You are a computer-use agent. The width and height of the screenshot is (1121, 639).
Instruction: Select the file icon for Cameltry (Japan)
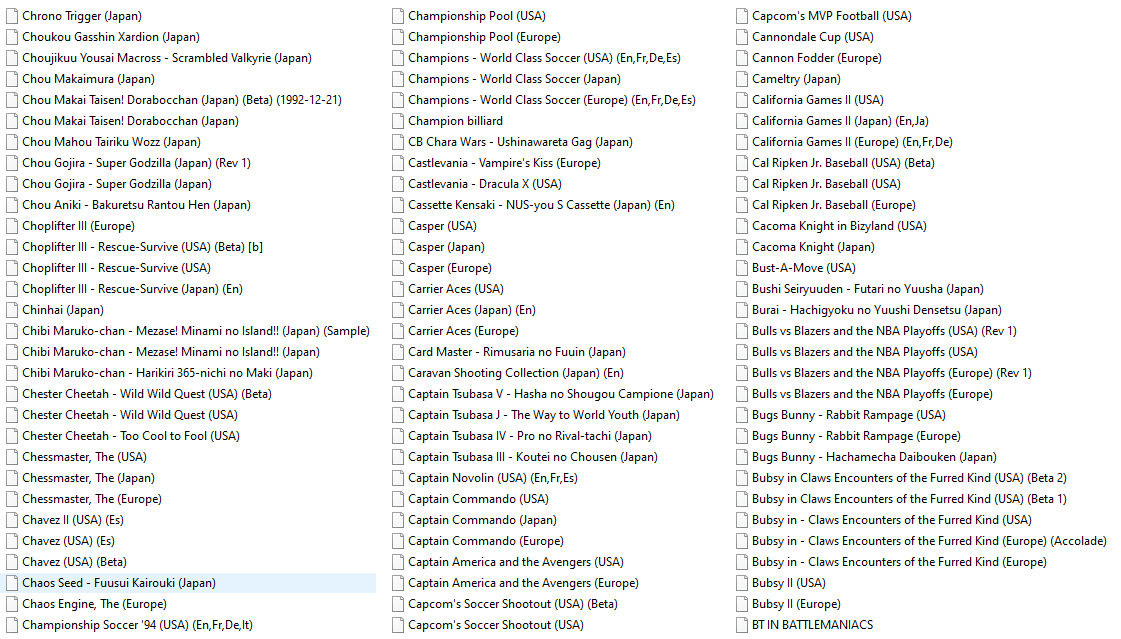[x=741, y=79]
